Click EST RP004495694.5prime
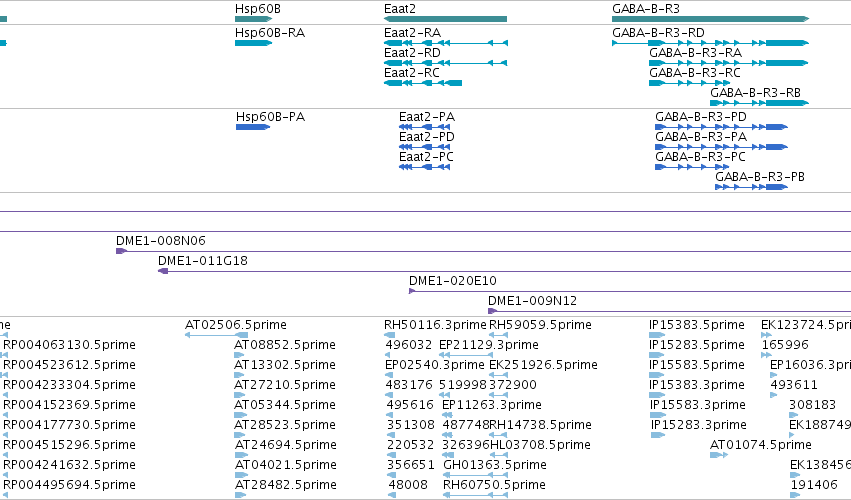This screenshot has width=851, height=500. (x=69, y=485)
